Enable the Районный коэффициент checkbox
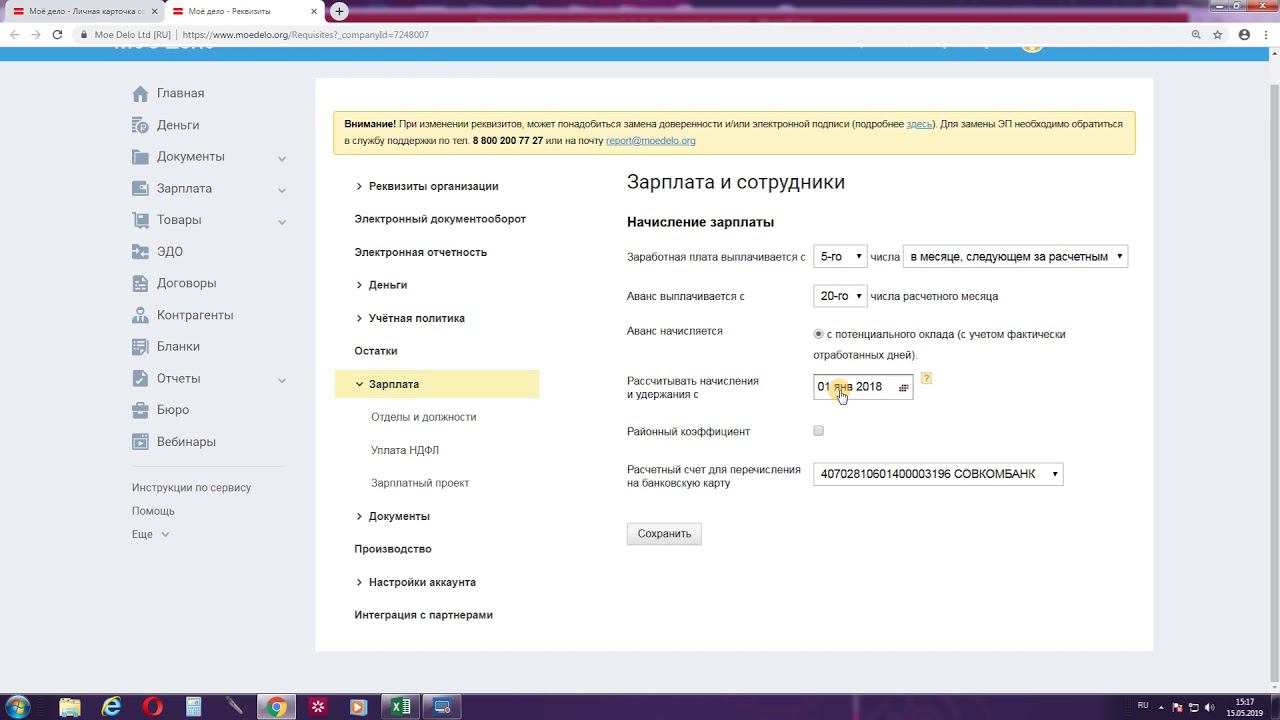1280x720 pixels. click(x=818, y=431)
